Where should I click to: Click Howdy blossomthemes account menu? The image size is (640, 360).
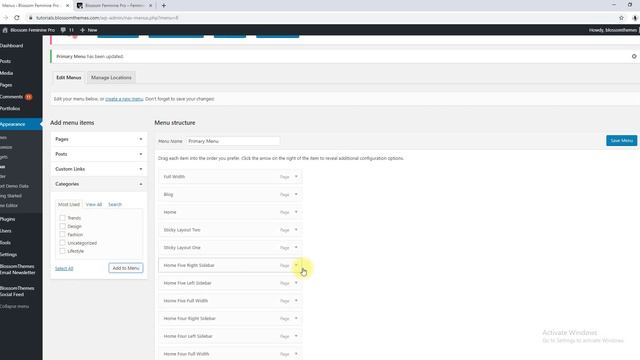pos(613,30)
